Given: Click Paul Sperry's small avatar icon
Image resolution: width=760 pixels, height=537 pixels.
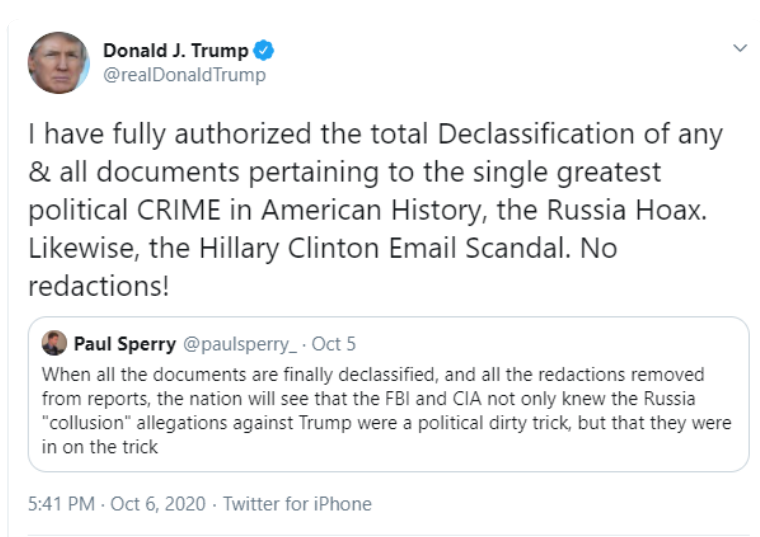Looking at the screenshot, I should click(x=54, y=344).
